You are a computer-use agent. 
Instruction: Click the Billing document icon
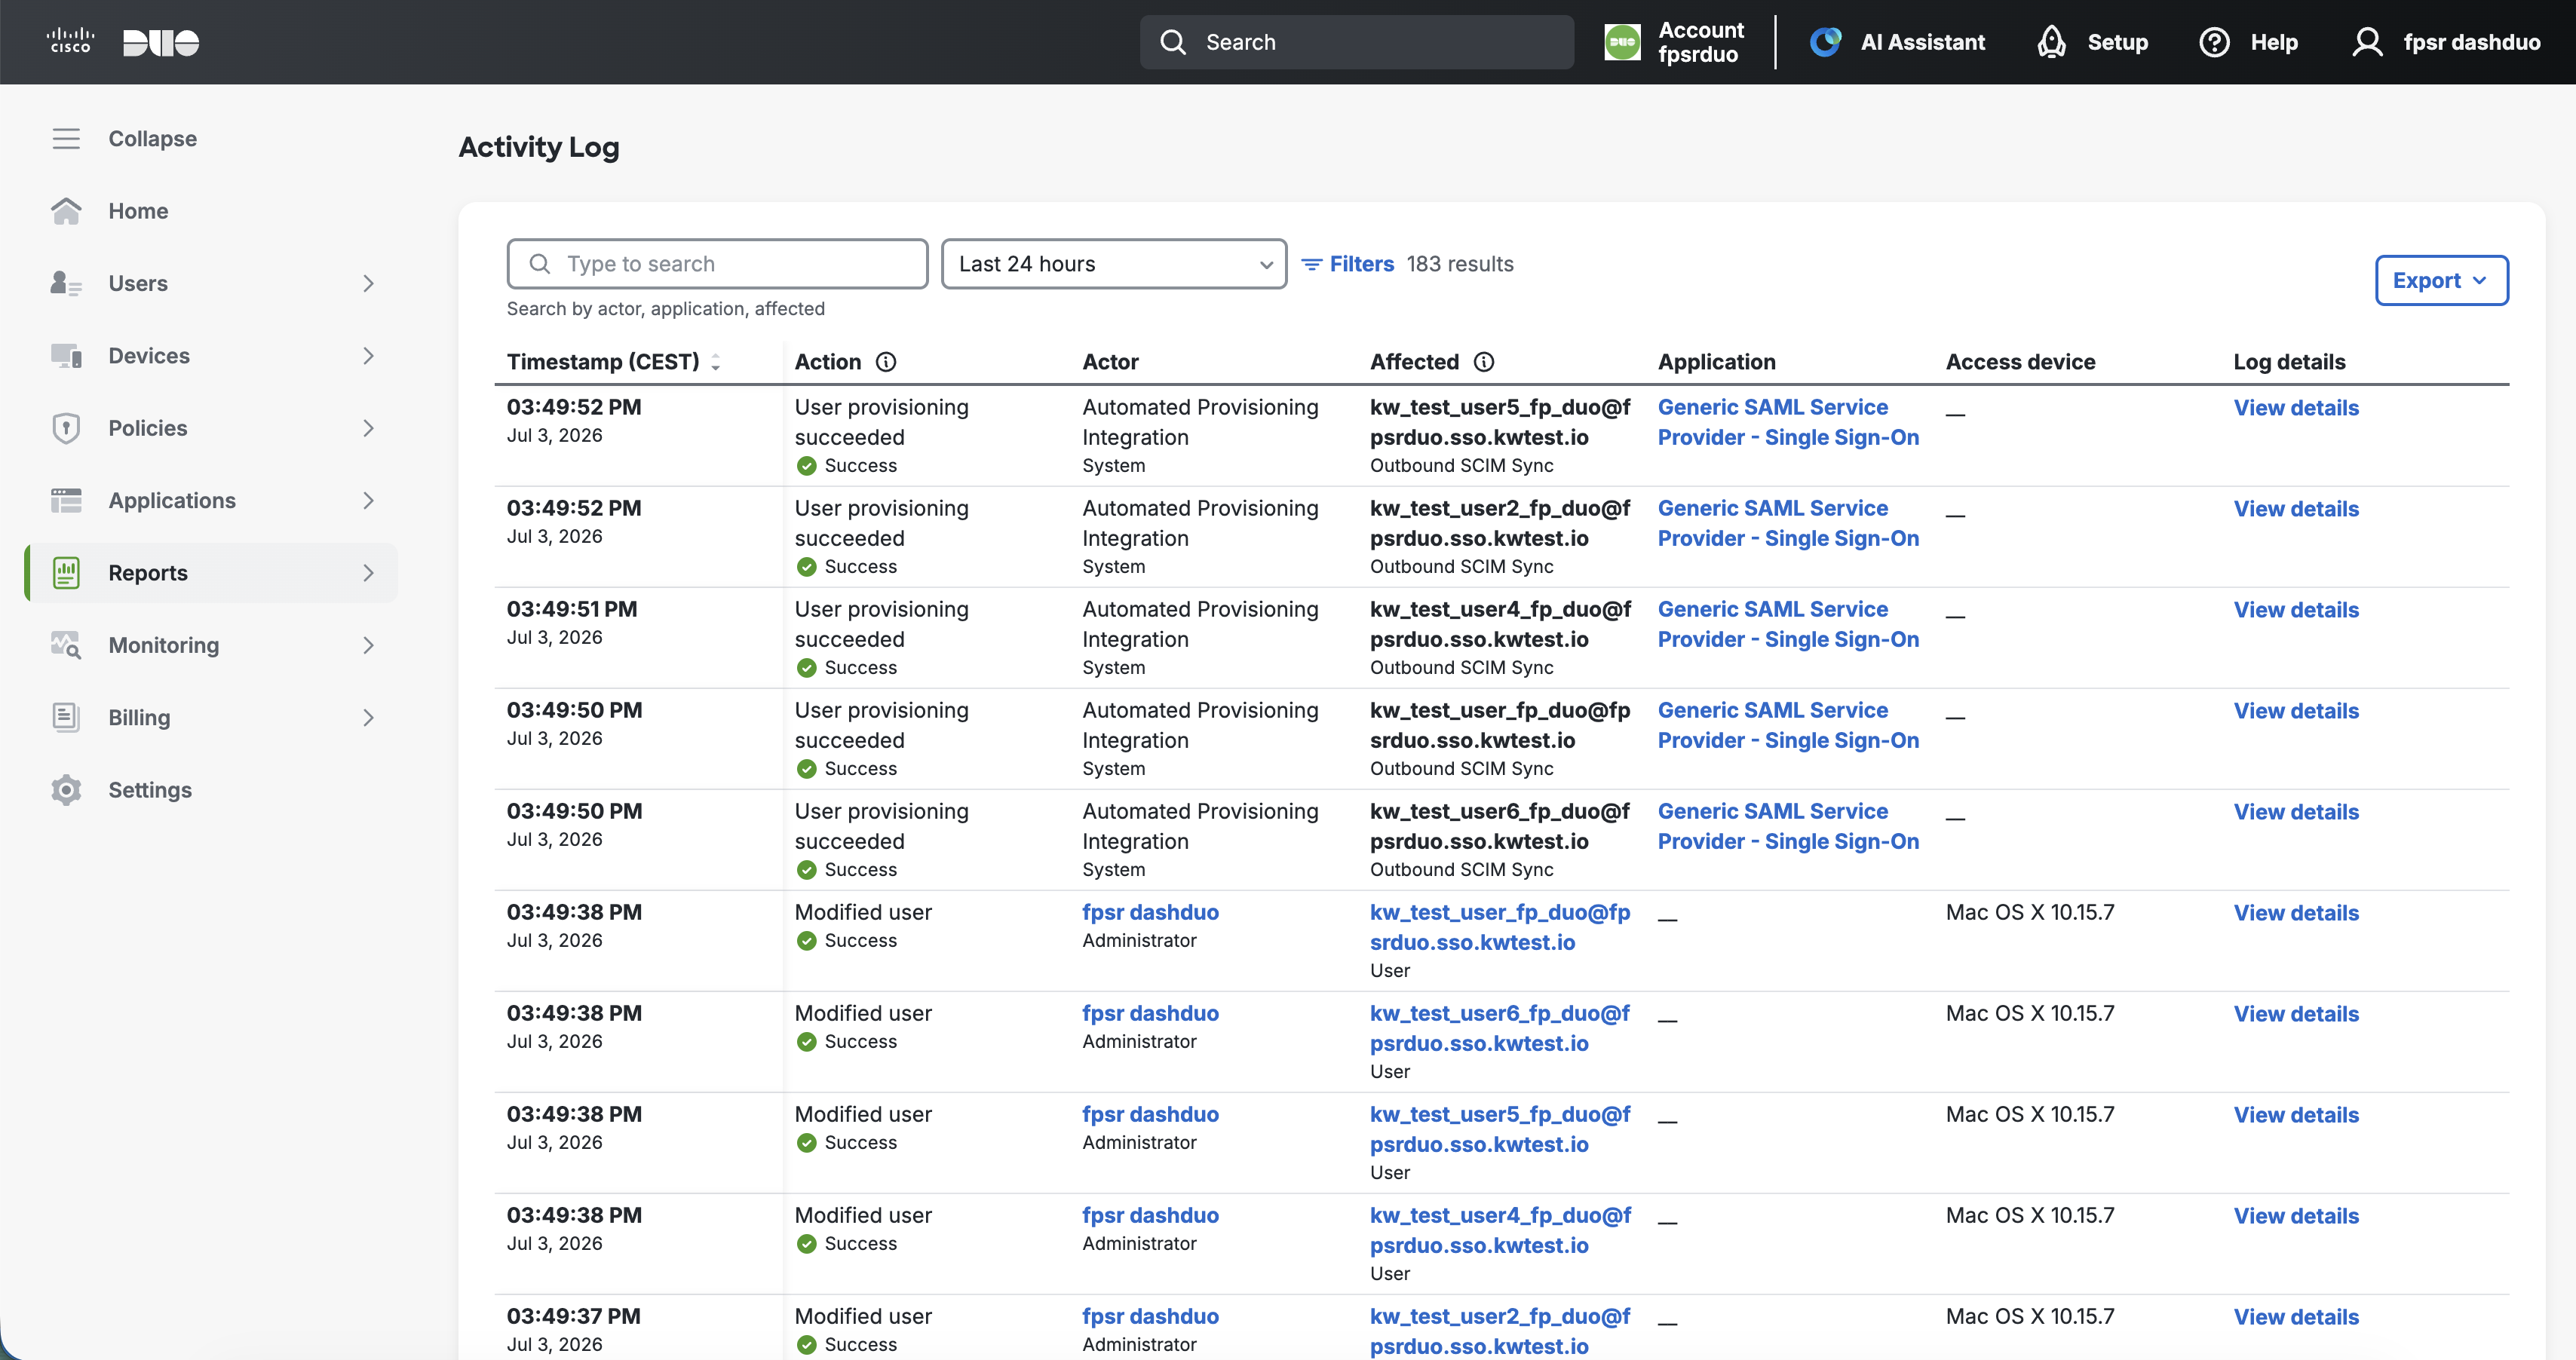[x=66, y=717]
